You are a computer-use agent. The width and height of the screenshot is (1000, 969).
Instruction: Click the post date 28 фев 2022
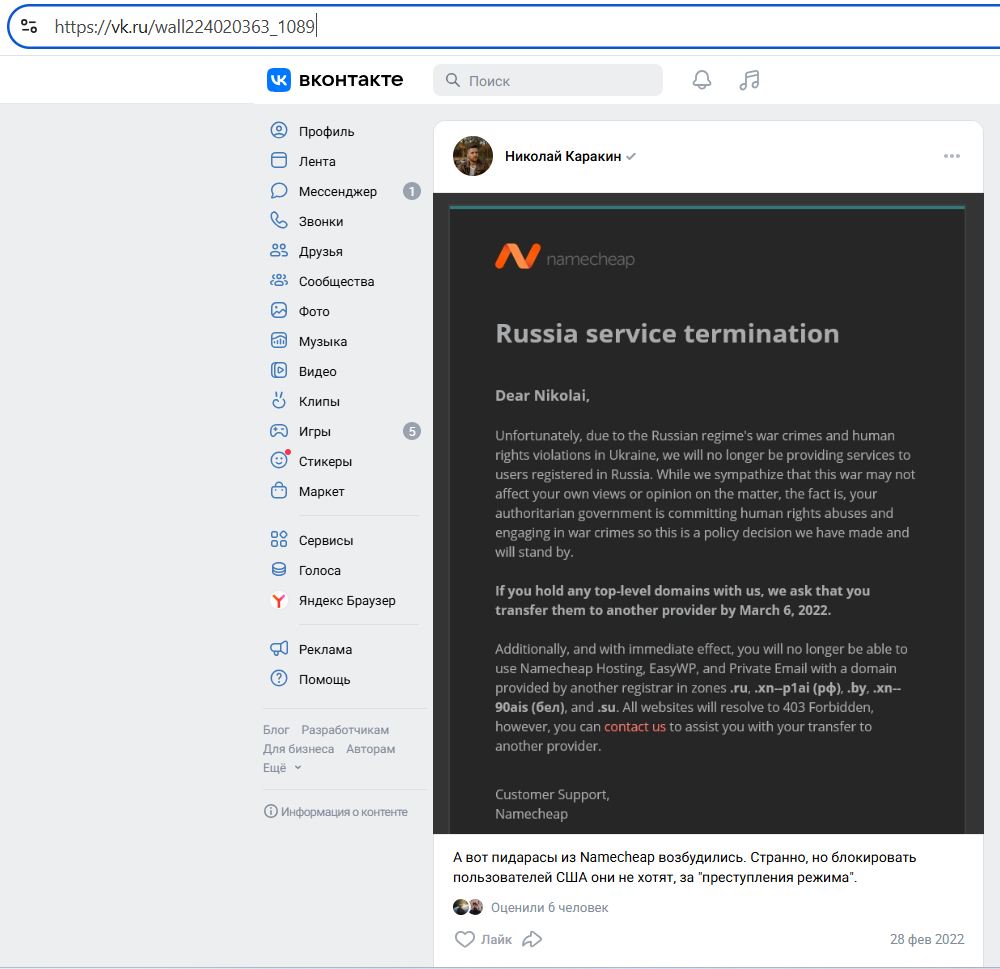[927, 939]
